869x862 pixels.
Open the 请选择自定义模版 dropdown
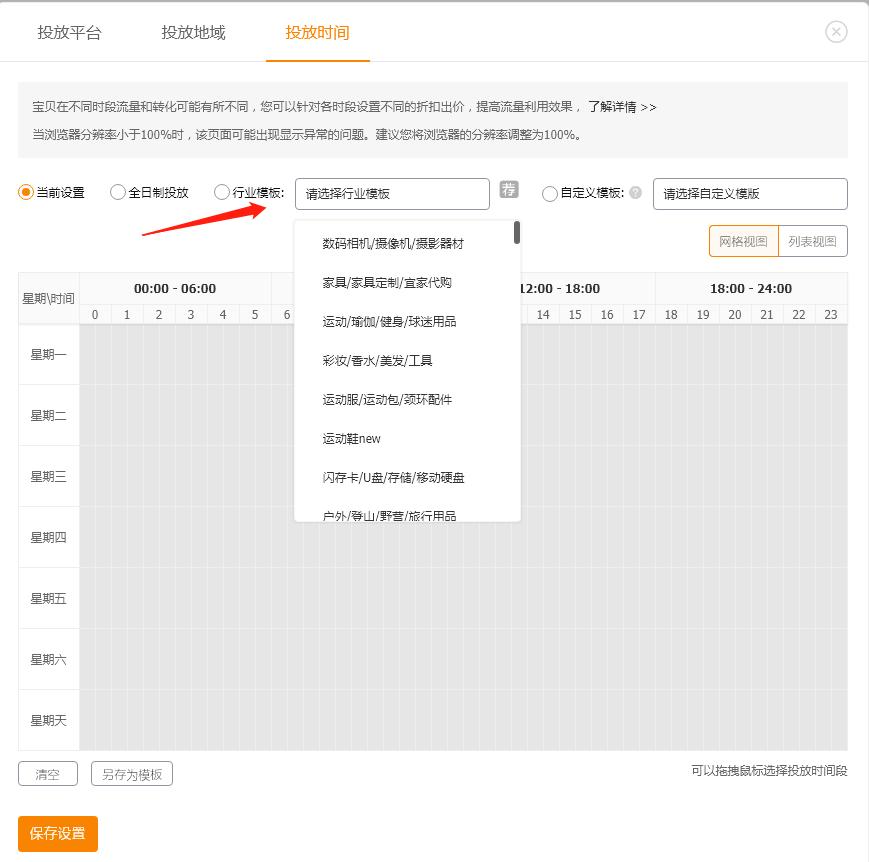pos(749,193)
